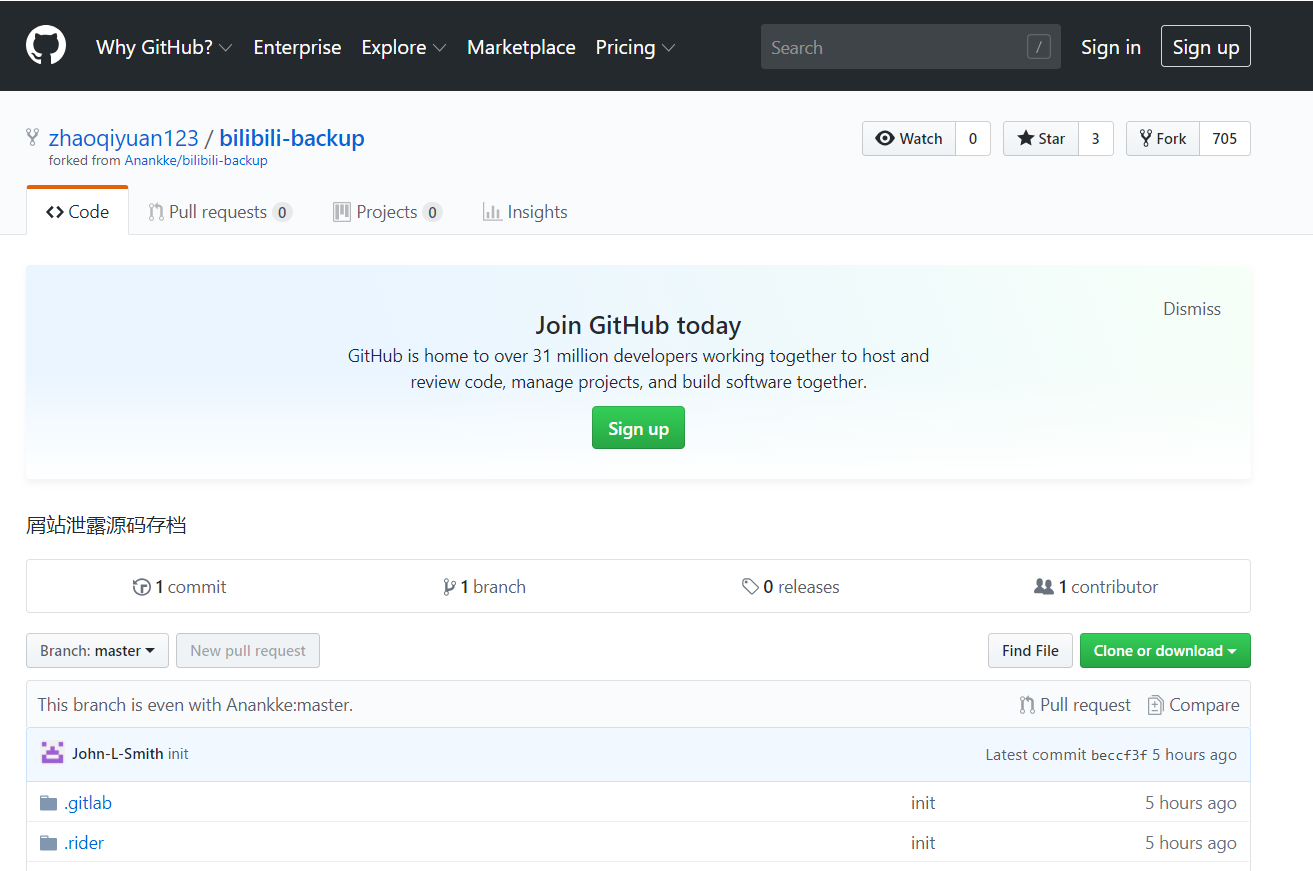Click the 'This branch is even with' text
Viewport: 1313px width, 871px height.
pos(195,705)
